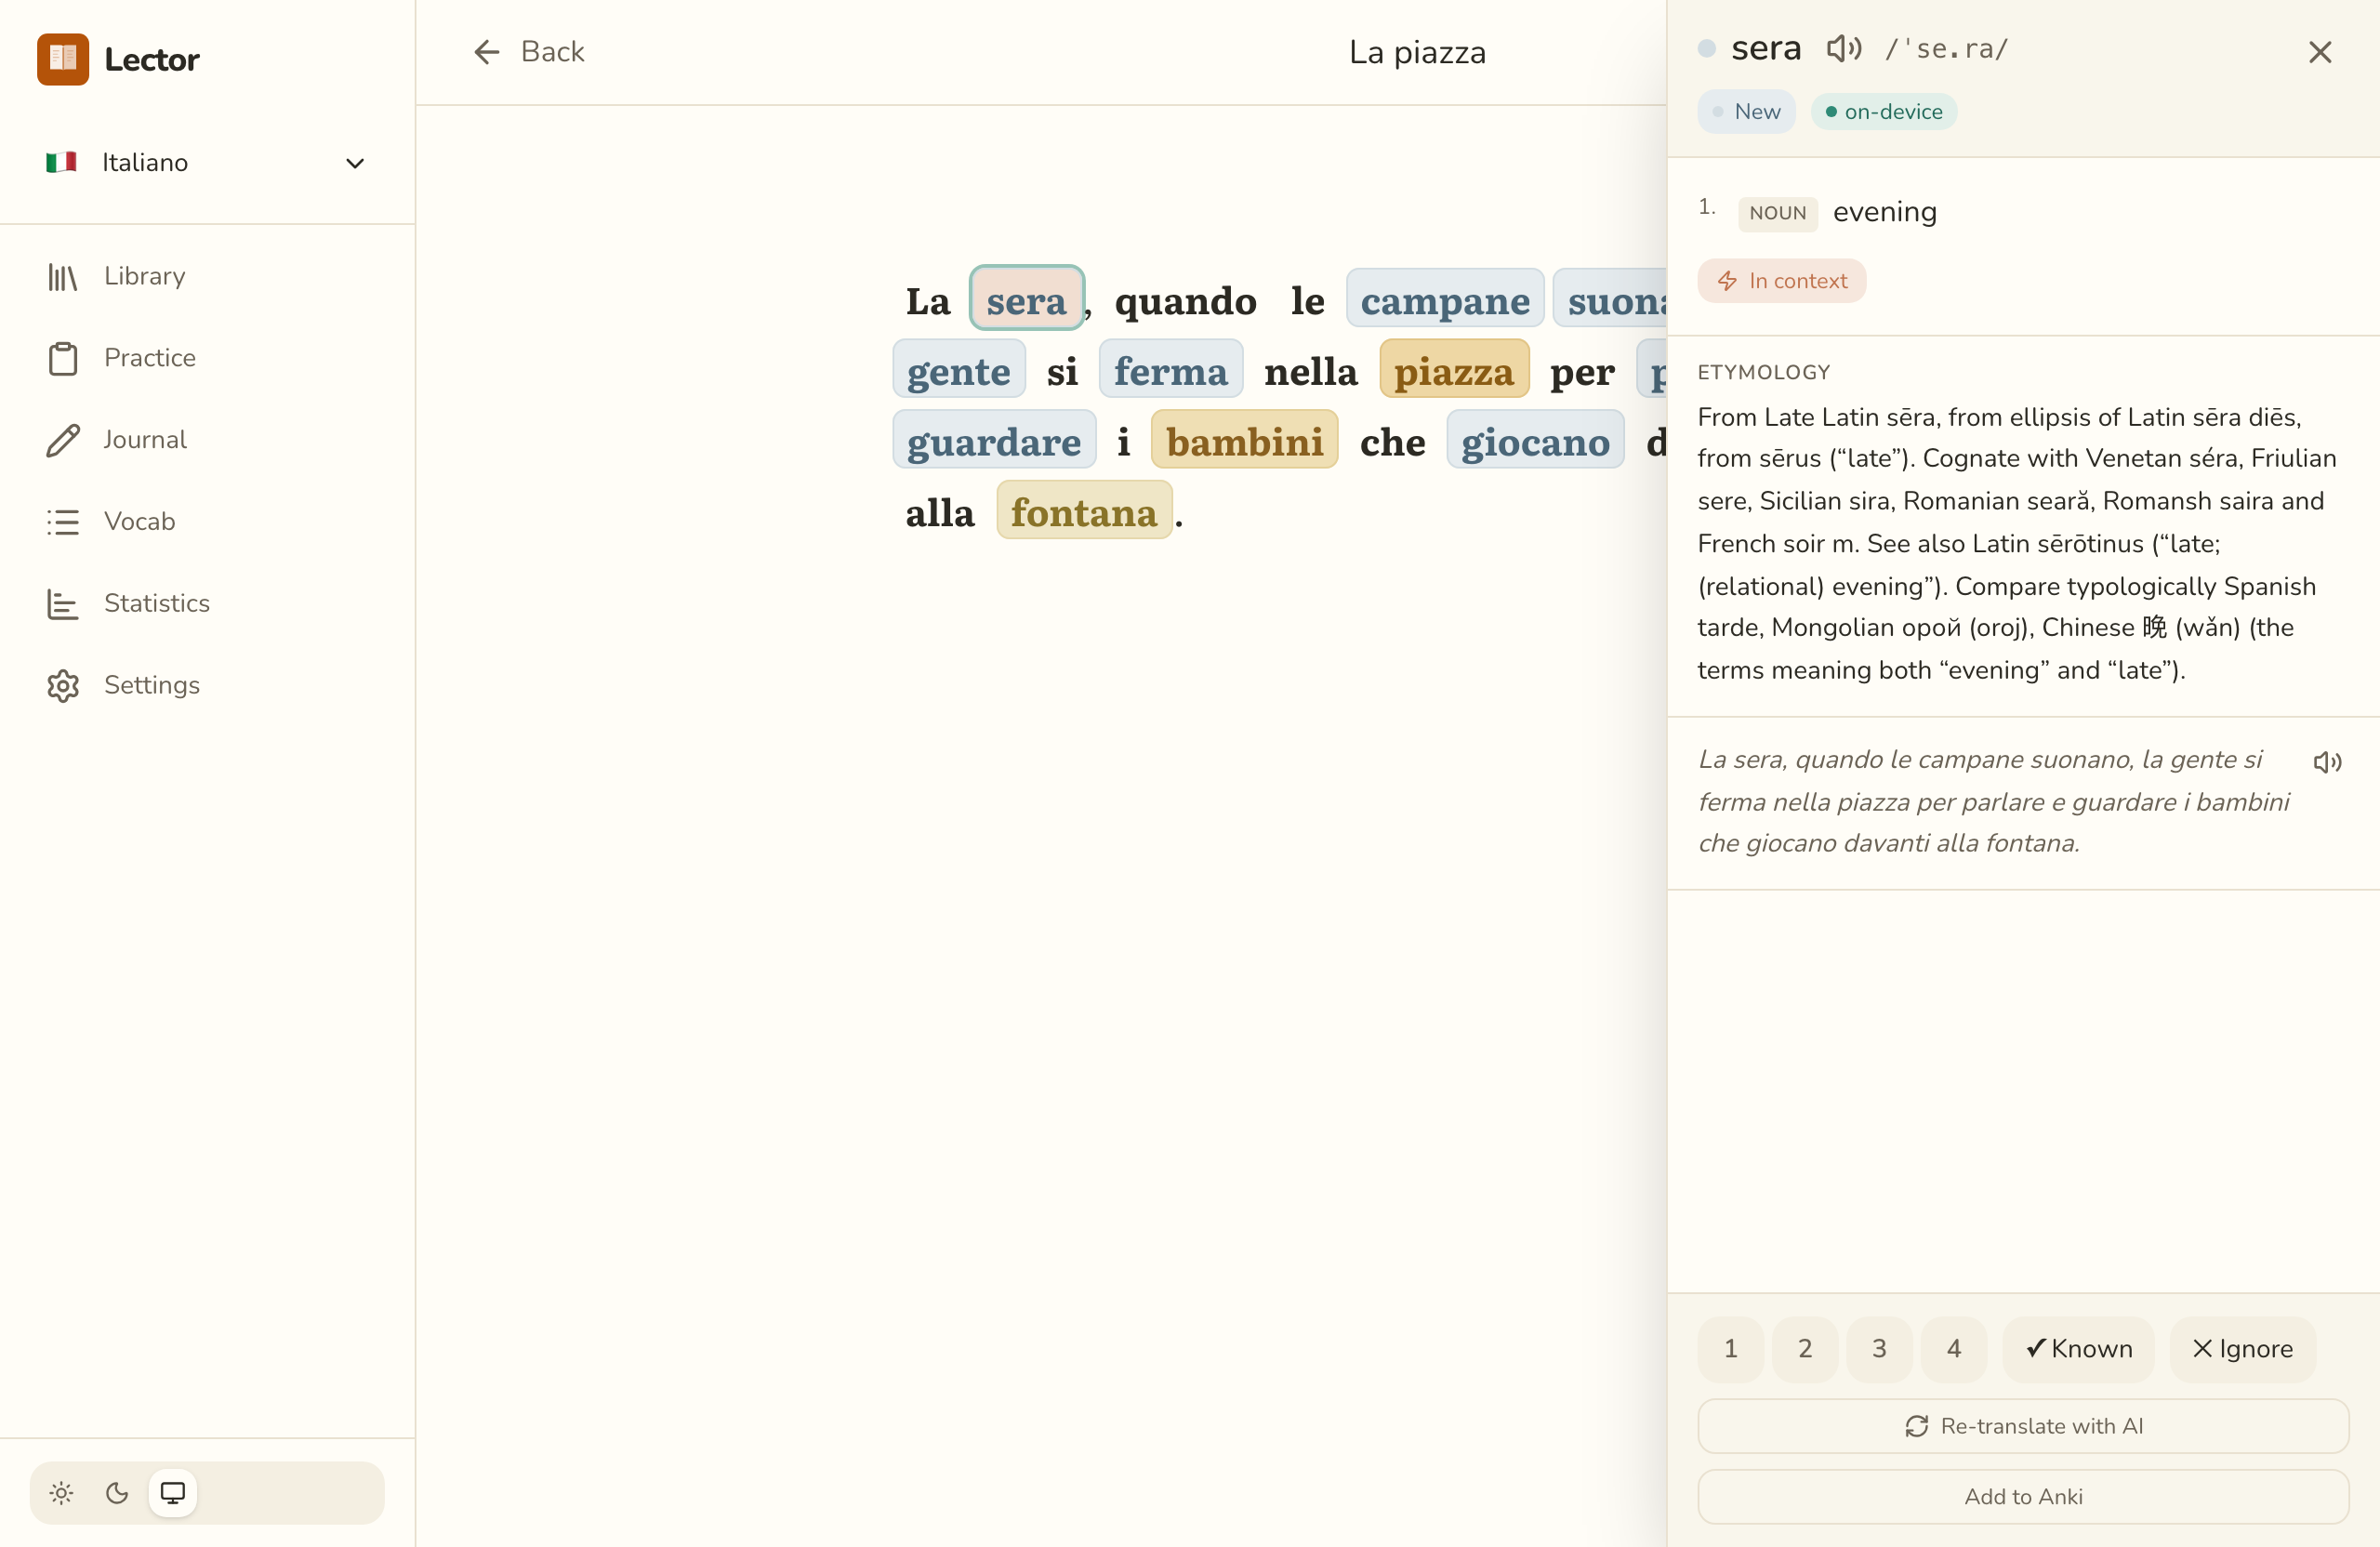Screen dimensions: 2380x1547
Task: Select the word per
Action: pos(1582,371)
